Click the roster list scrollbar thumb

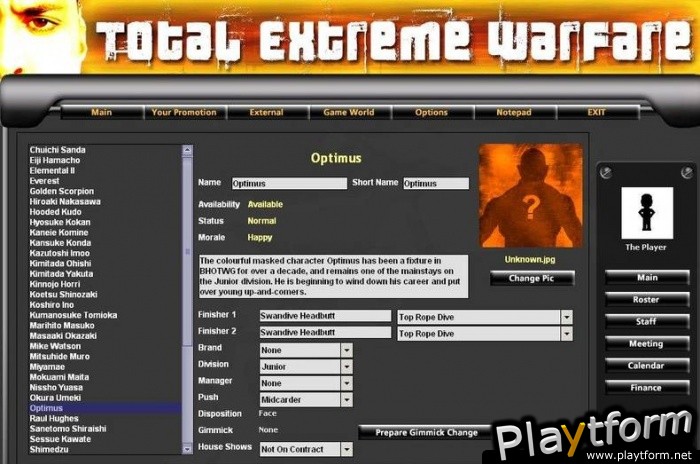[188, 251]
